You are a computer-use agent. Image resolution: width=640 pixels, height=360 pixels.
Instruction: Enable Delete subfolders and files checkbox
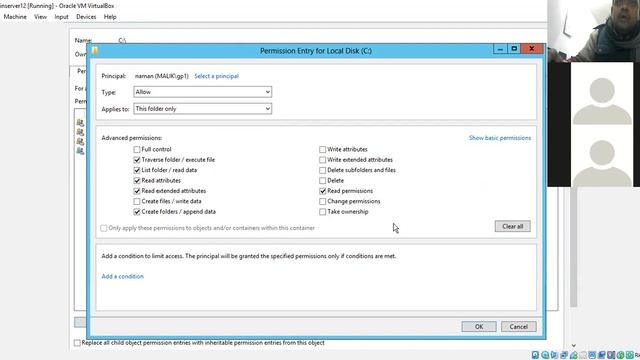tap(322, 170)
